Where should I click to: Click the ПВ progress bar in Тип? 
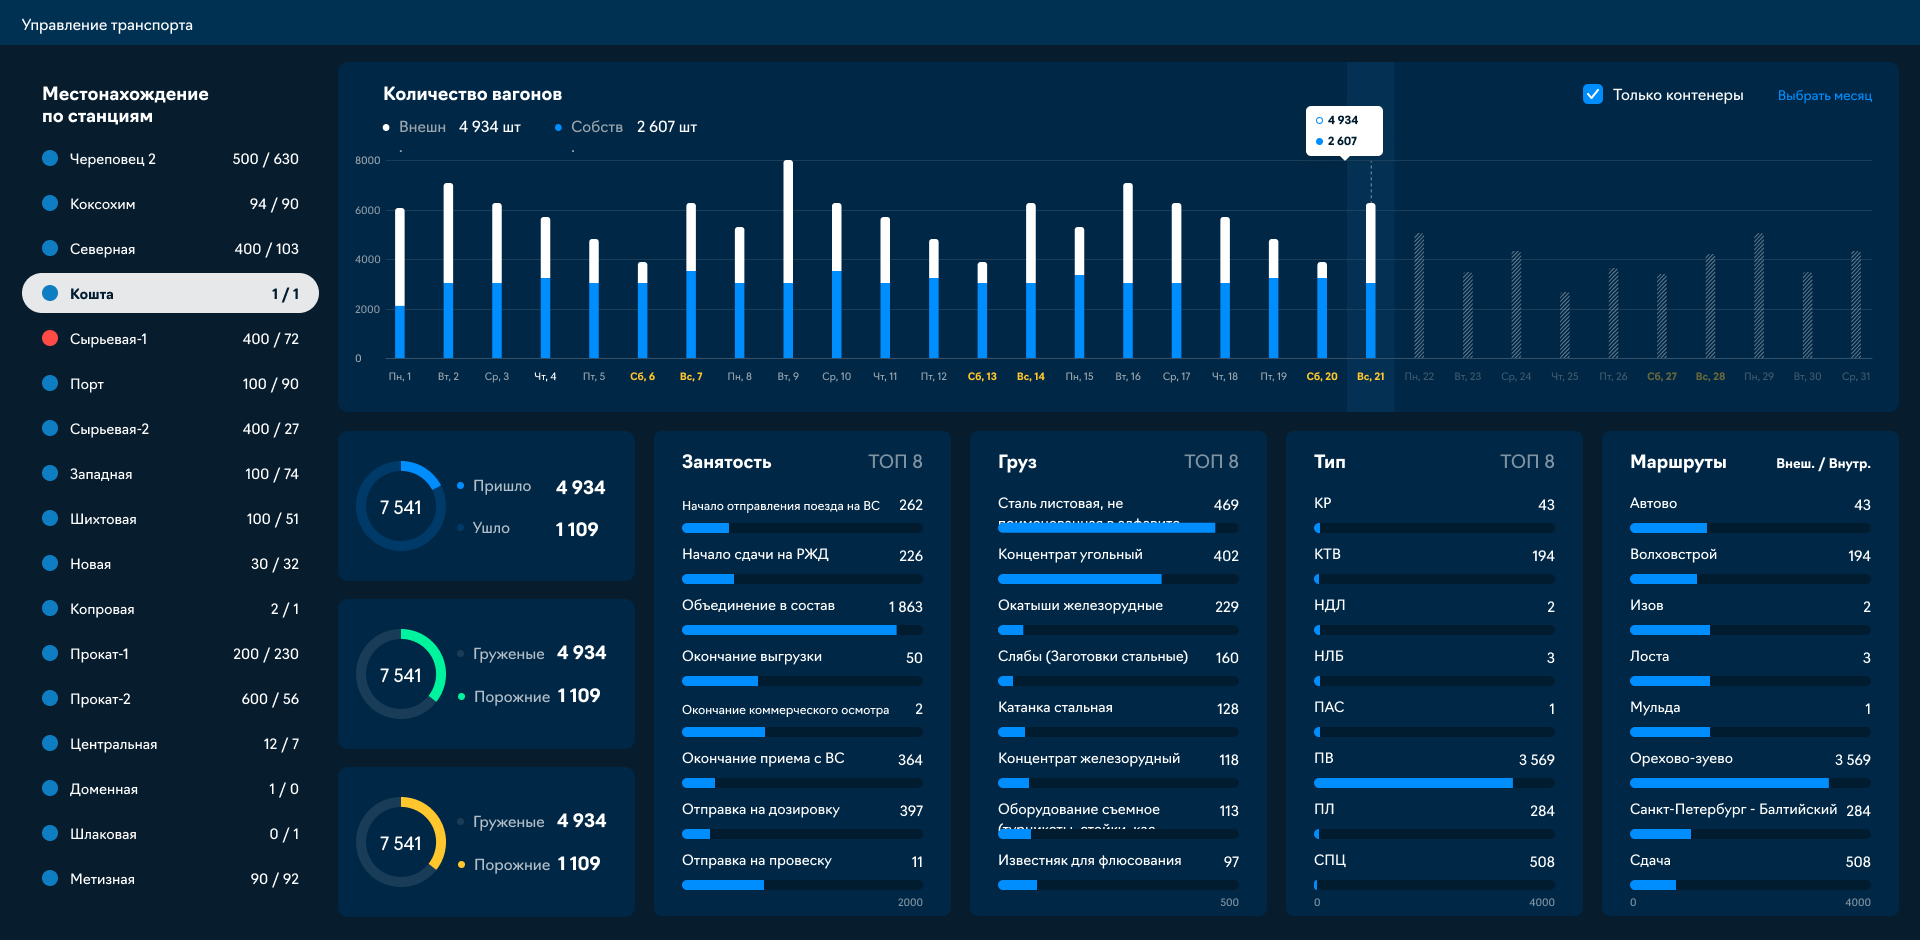tap(1434, 783)
